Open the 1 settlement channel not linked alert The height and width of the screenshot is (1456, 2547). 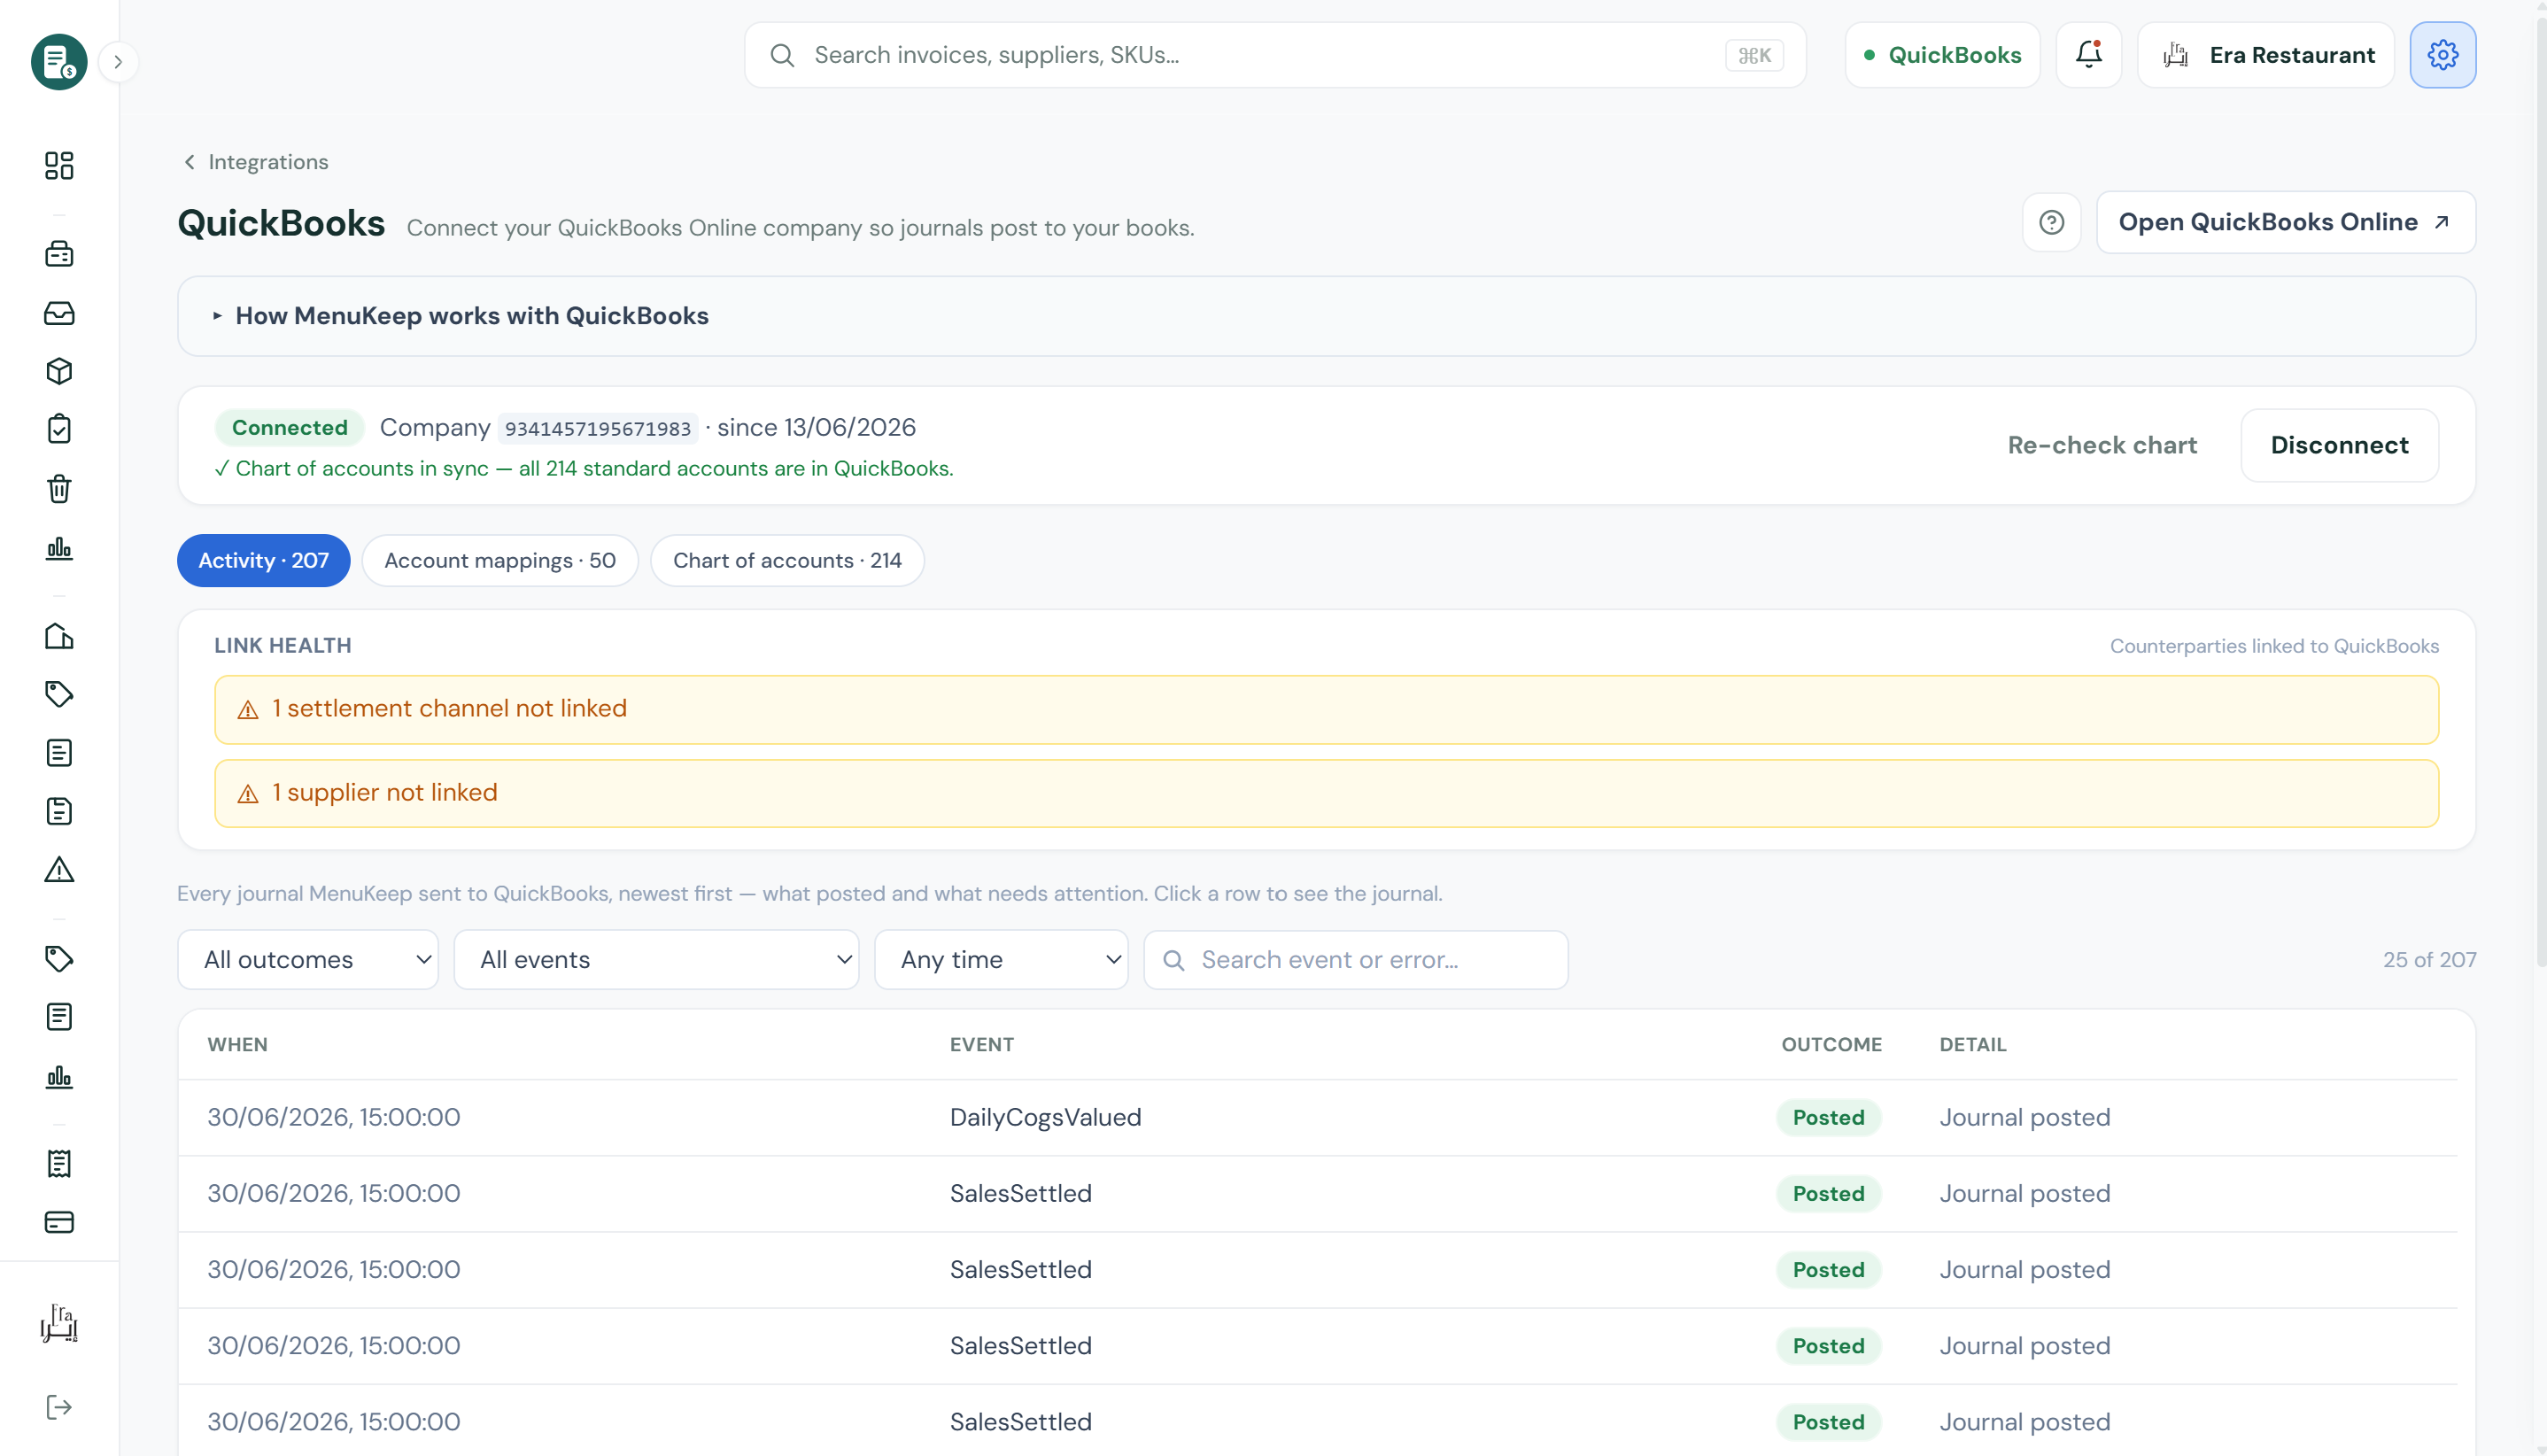coord(1326,709)
